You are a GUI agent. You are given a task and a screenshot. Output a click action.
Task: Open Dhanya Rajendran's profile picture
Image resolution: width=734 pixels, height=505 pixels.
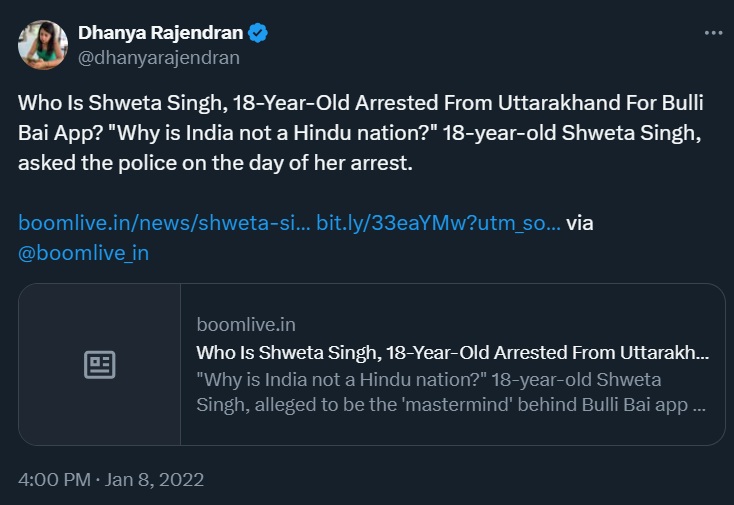41,45
